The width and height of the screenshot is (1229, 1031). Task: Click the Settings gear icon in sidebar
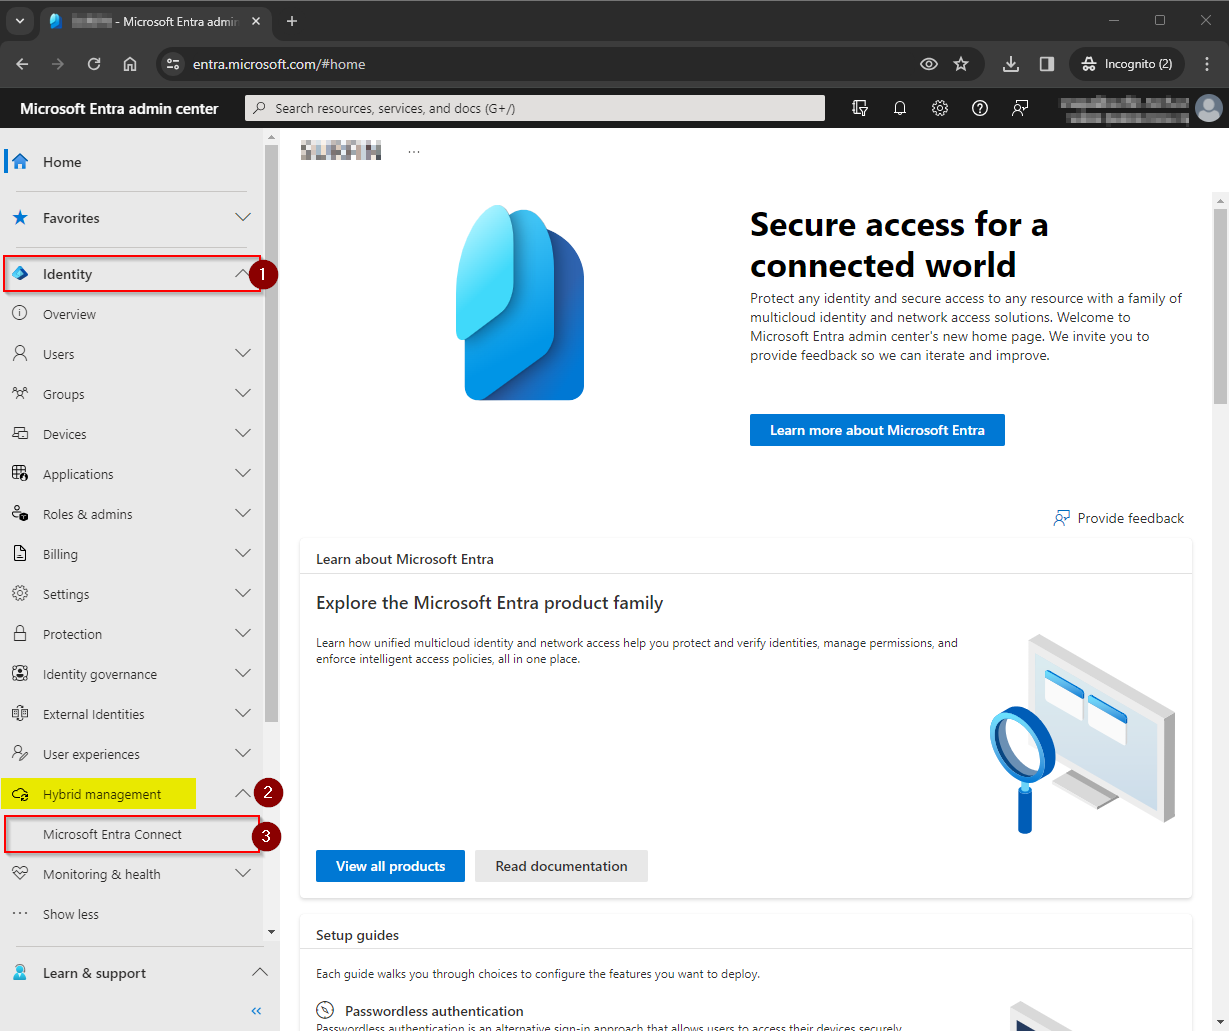20,594
